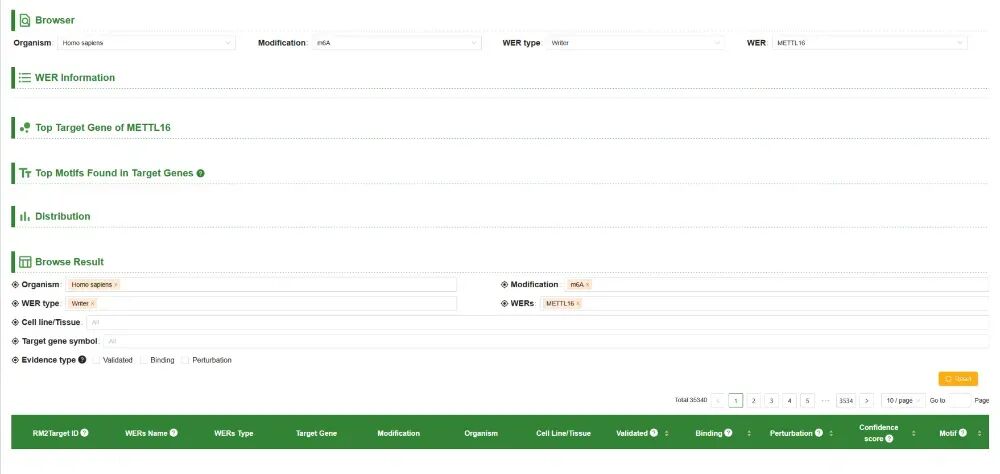Remove the METTL16 WERs filter tag

pyautogui.click(x=578, y=304)
